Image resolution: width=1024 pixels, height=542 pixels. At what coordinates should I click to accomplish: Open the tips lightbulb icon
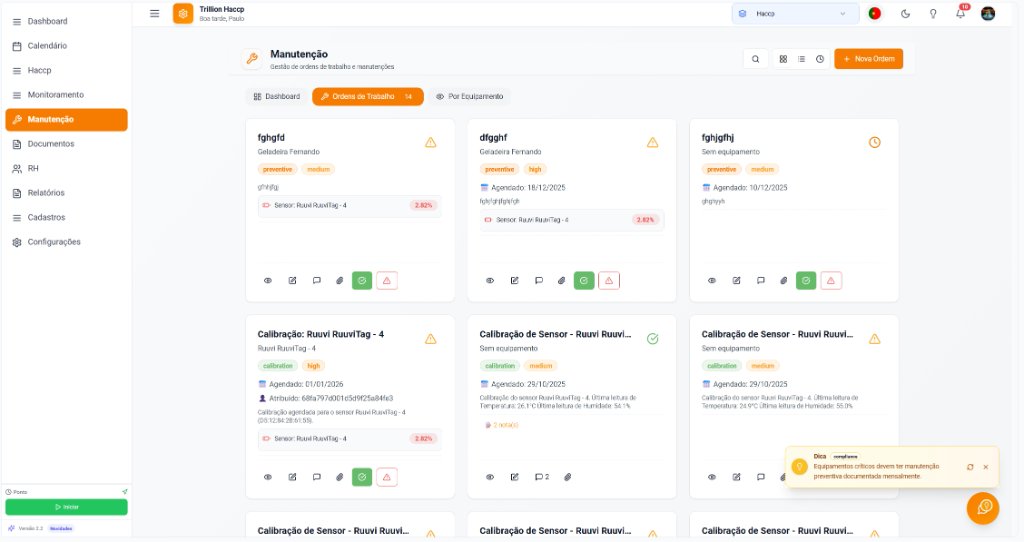coord(933,14)
